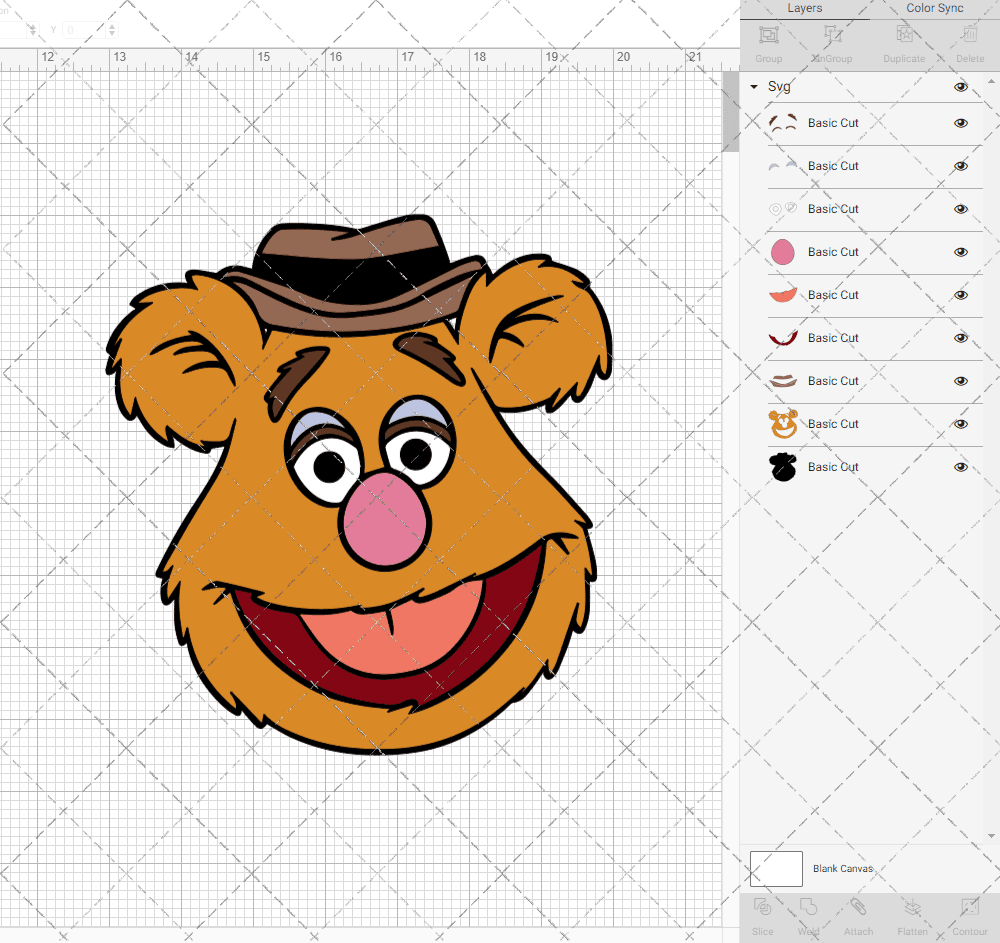Select the black outline layer thumbnail

point(783,467)
